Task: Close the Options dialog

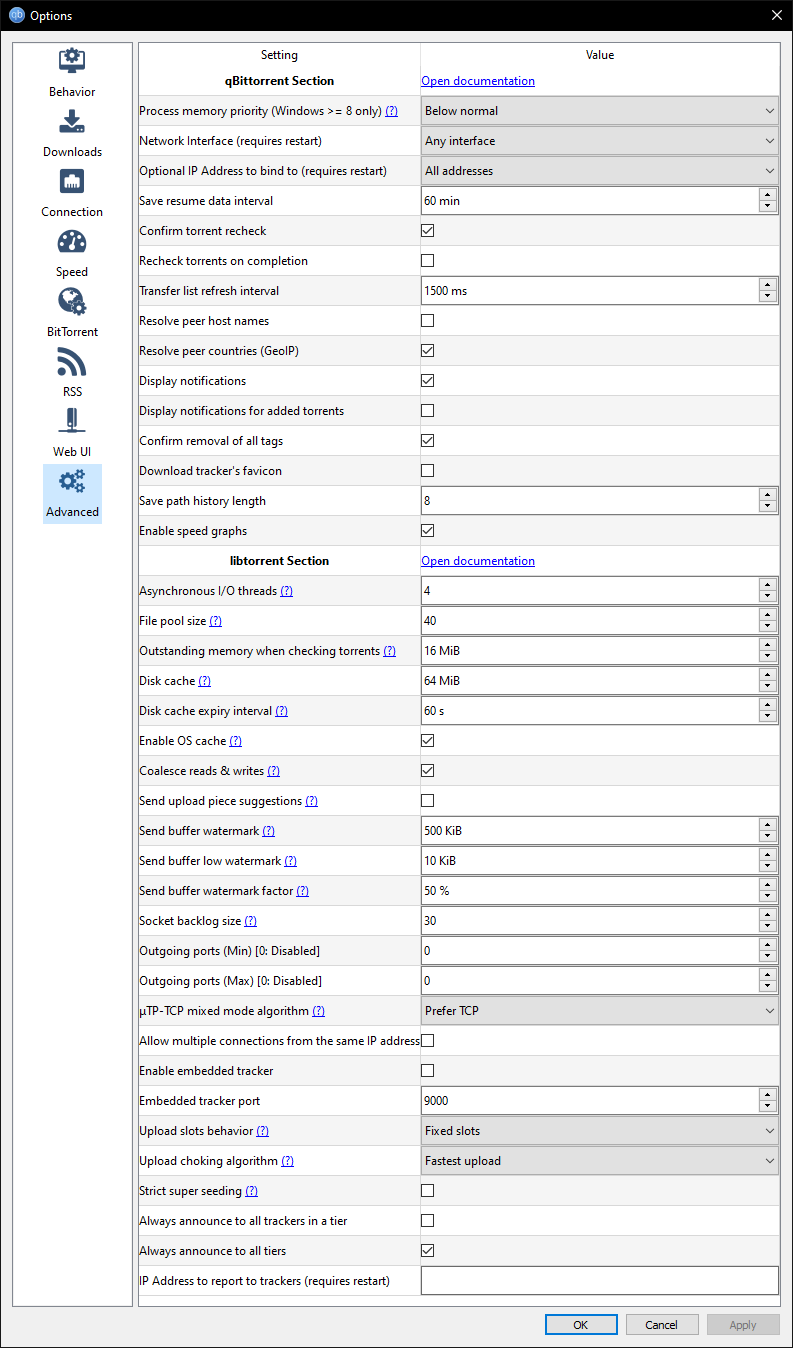Action: (777, 15)
